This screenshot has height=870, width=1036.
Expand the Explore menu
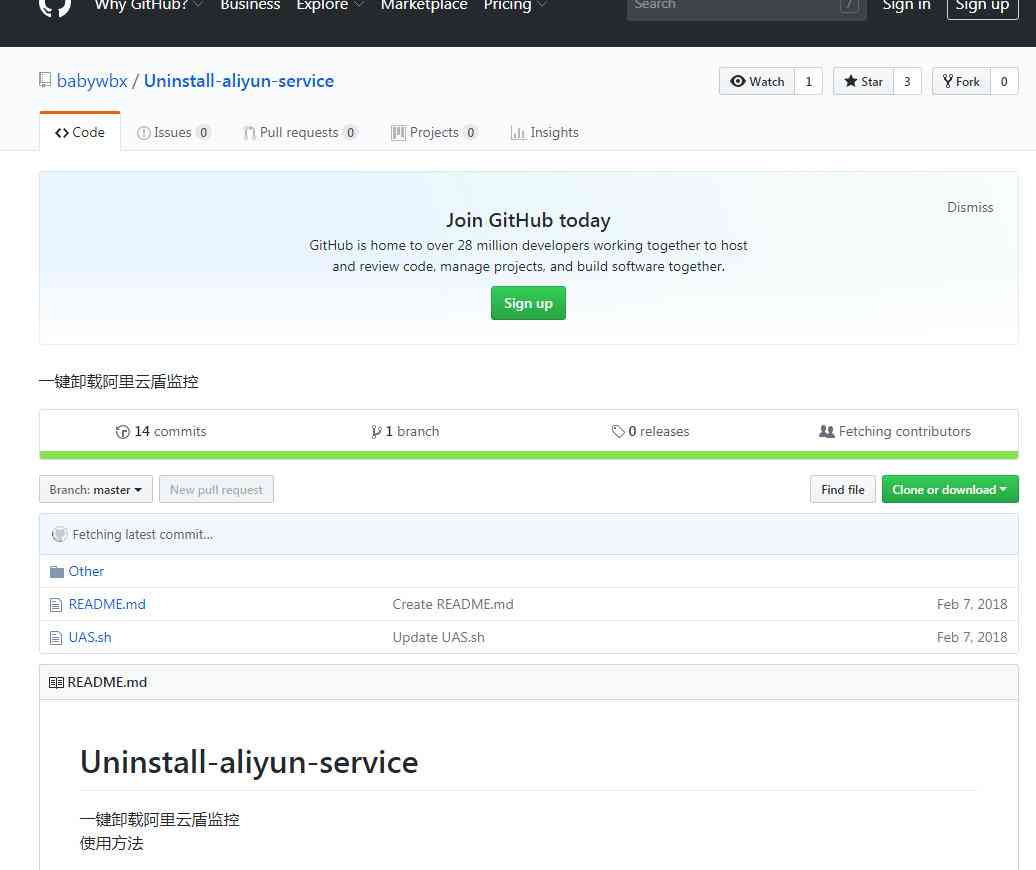point(330,5)
